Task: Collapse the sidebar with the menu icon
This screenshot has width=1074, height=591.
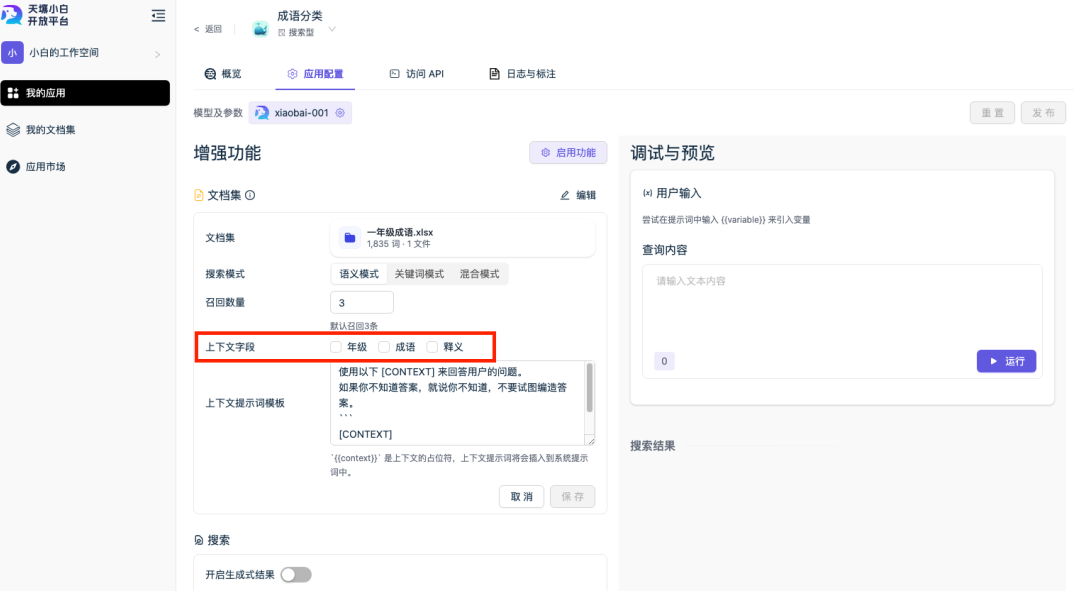Action: [158, 15]
